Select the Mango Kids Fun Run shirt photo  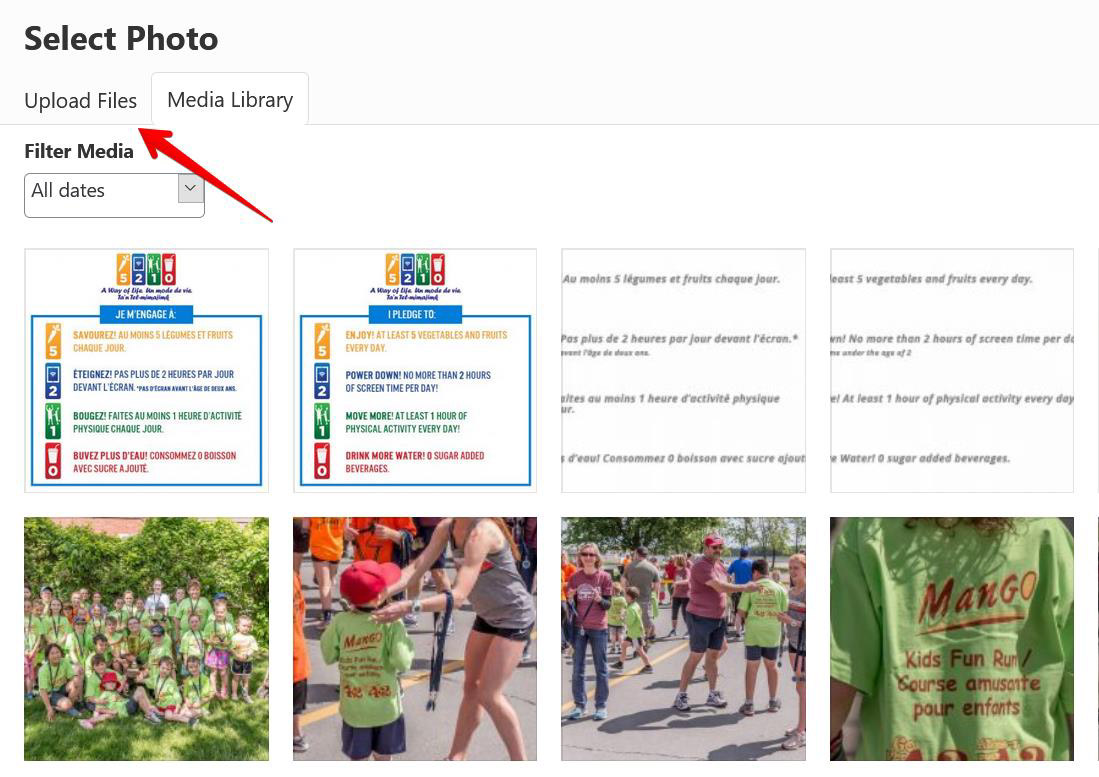952,639
